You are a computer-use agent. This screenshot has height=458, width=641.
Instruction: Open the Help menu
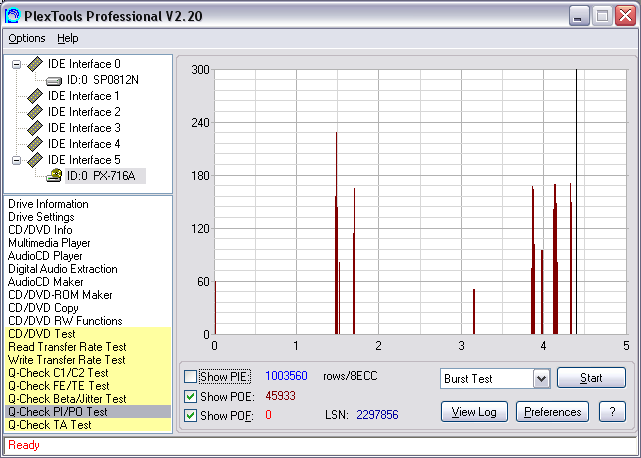click(67, 38)
